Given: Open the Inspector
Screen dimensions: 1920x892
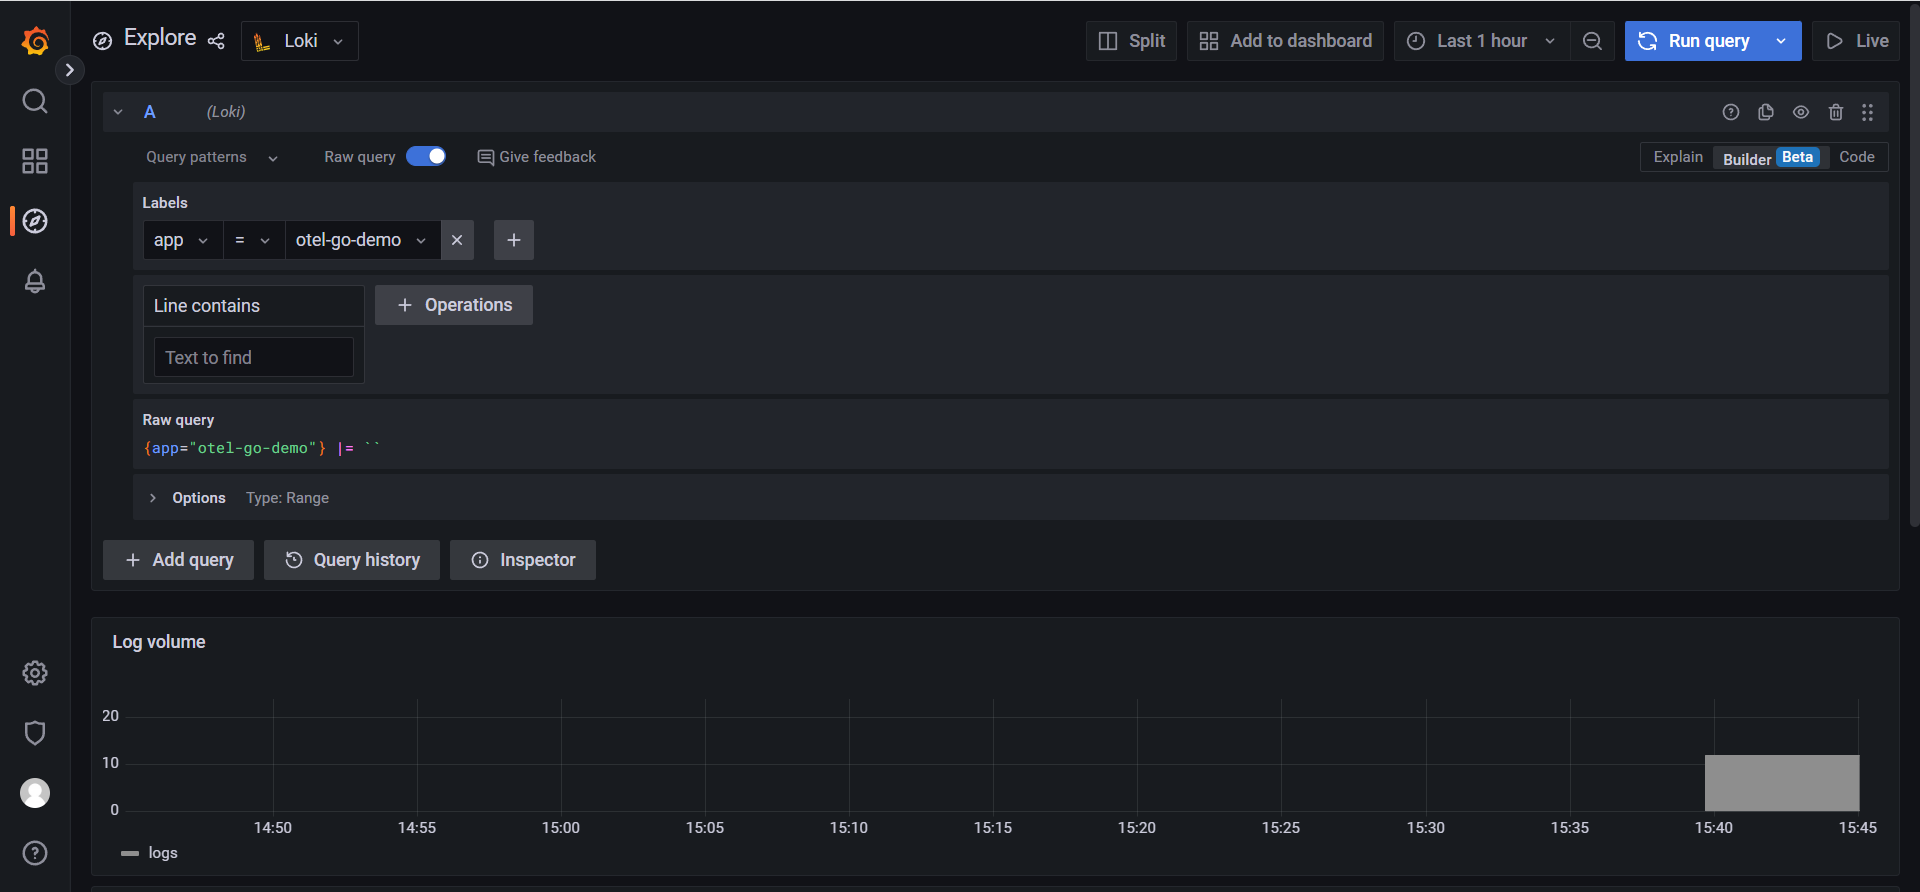Looking at the screenshot, I should tap(523, 560).
